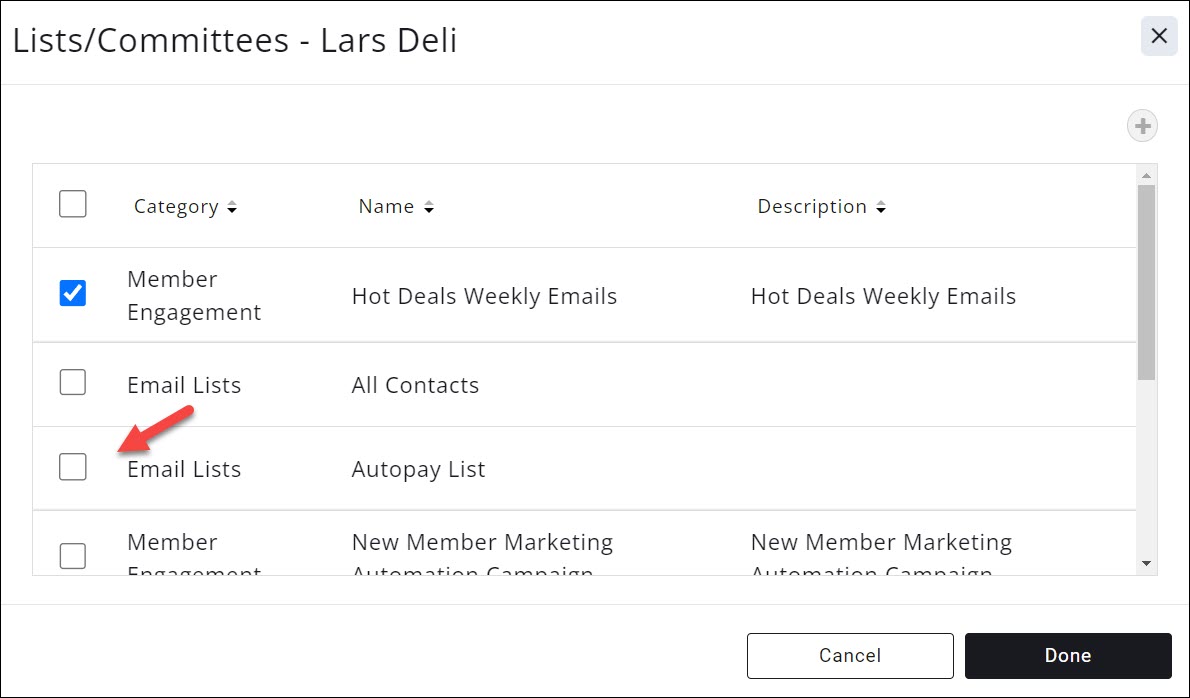The height and width of the screenshot is (698, 1190).
Task: Click the Autopay List row name
Action: (x=418, y=469)
